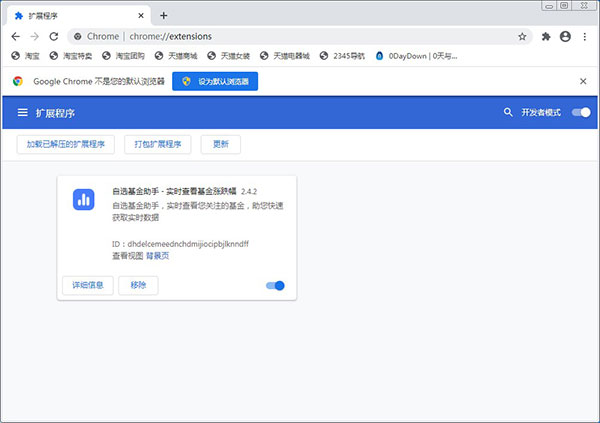The image size is (600, 423).
Task: Minimize the Chrome window
Action: pos(549,6)
